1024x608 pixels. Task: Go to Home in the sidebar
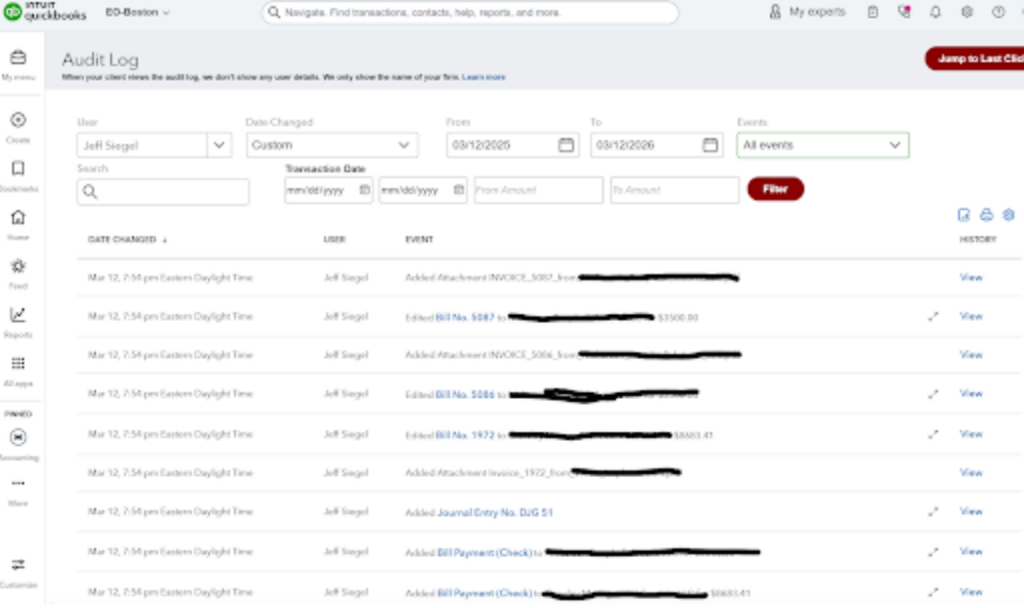tap(18, 218)
